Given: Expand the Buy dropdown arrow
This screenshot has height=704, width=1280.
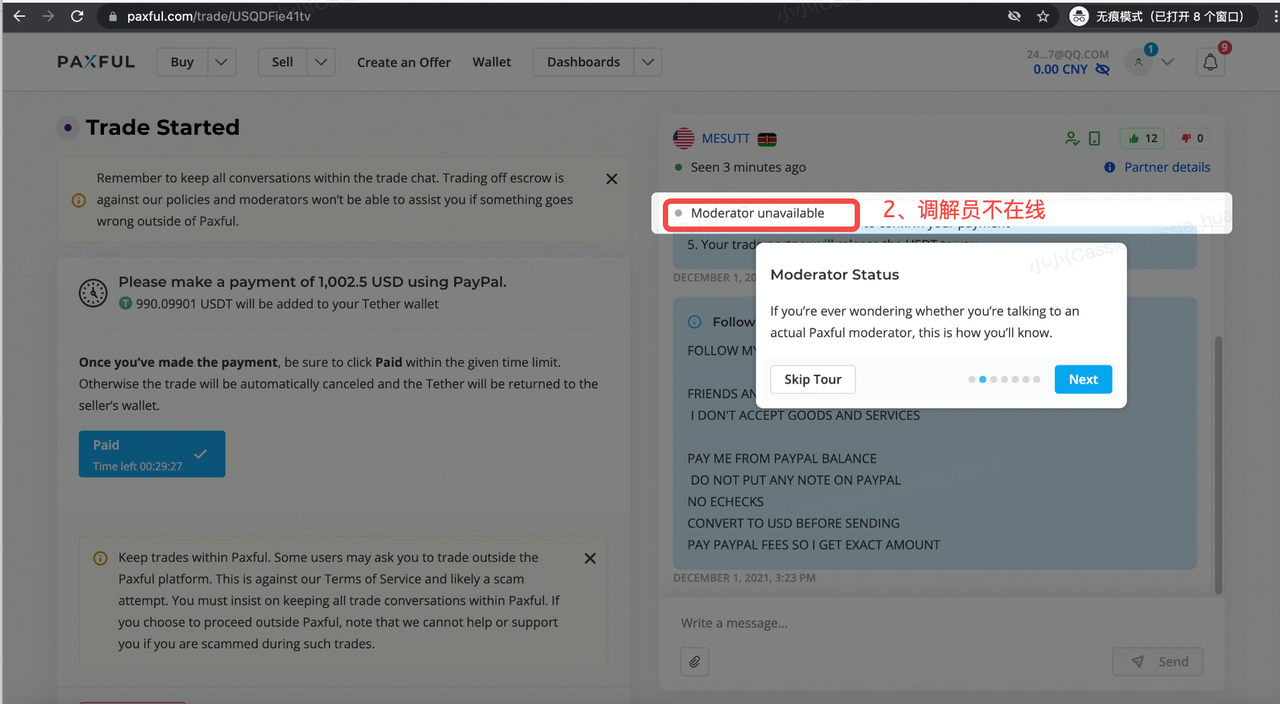Looking at the screenshot, I should coord(222,62).
